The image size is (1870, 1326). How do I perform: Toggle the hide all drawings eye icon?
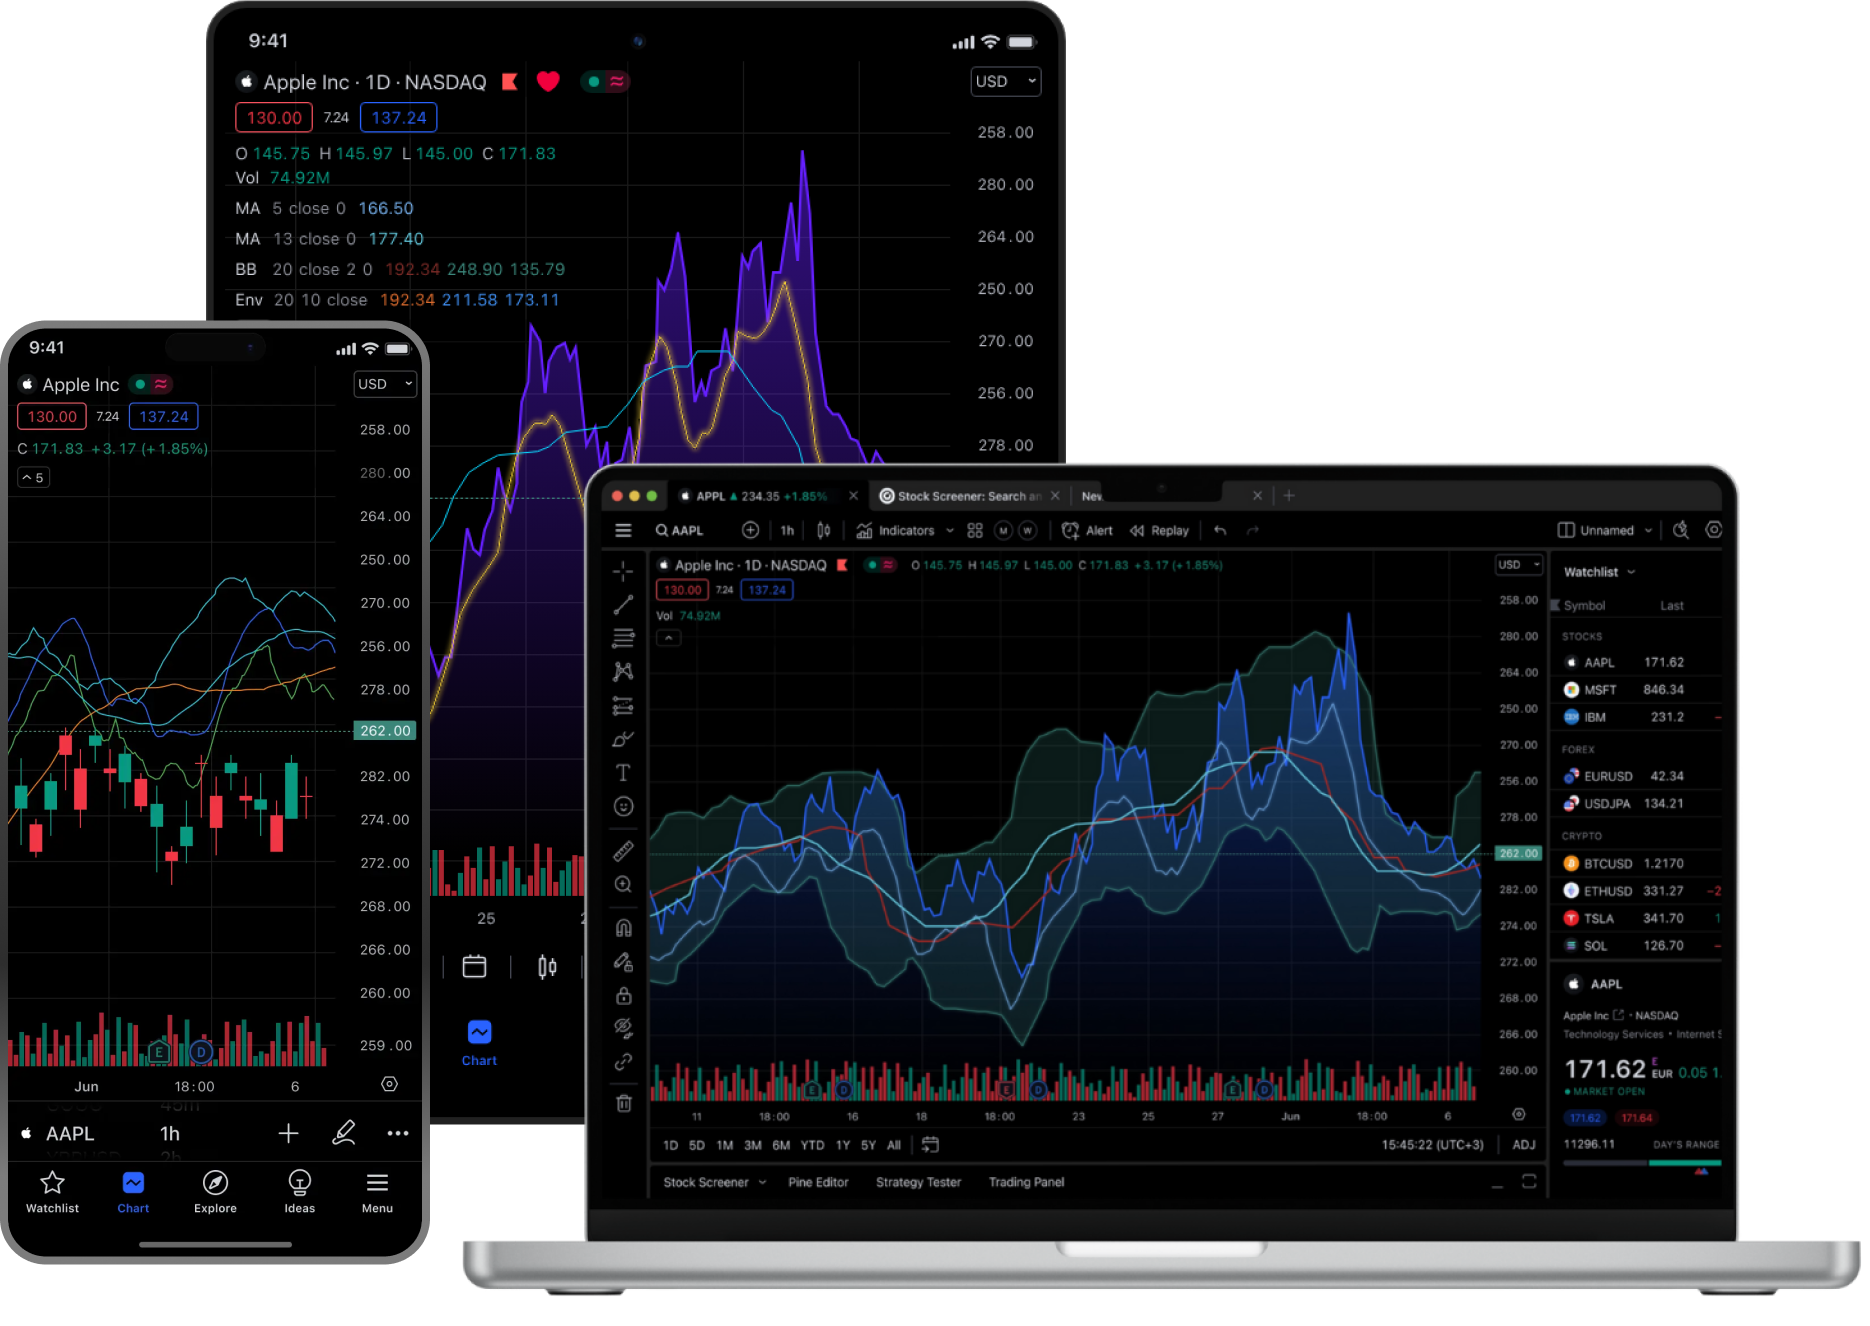click(623, 1028)
